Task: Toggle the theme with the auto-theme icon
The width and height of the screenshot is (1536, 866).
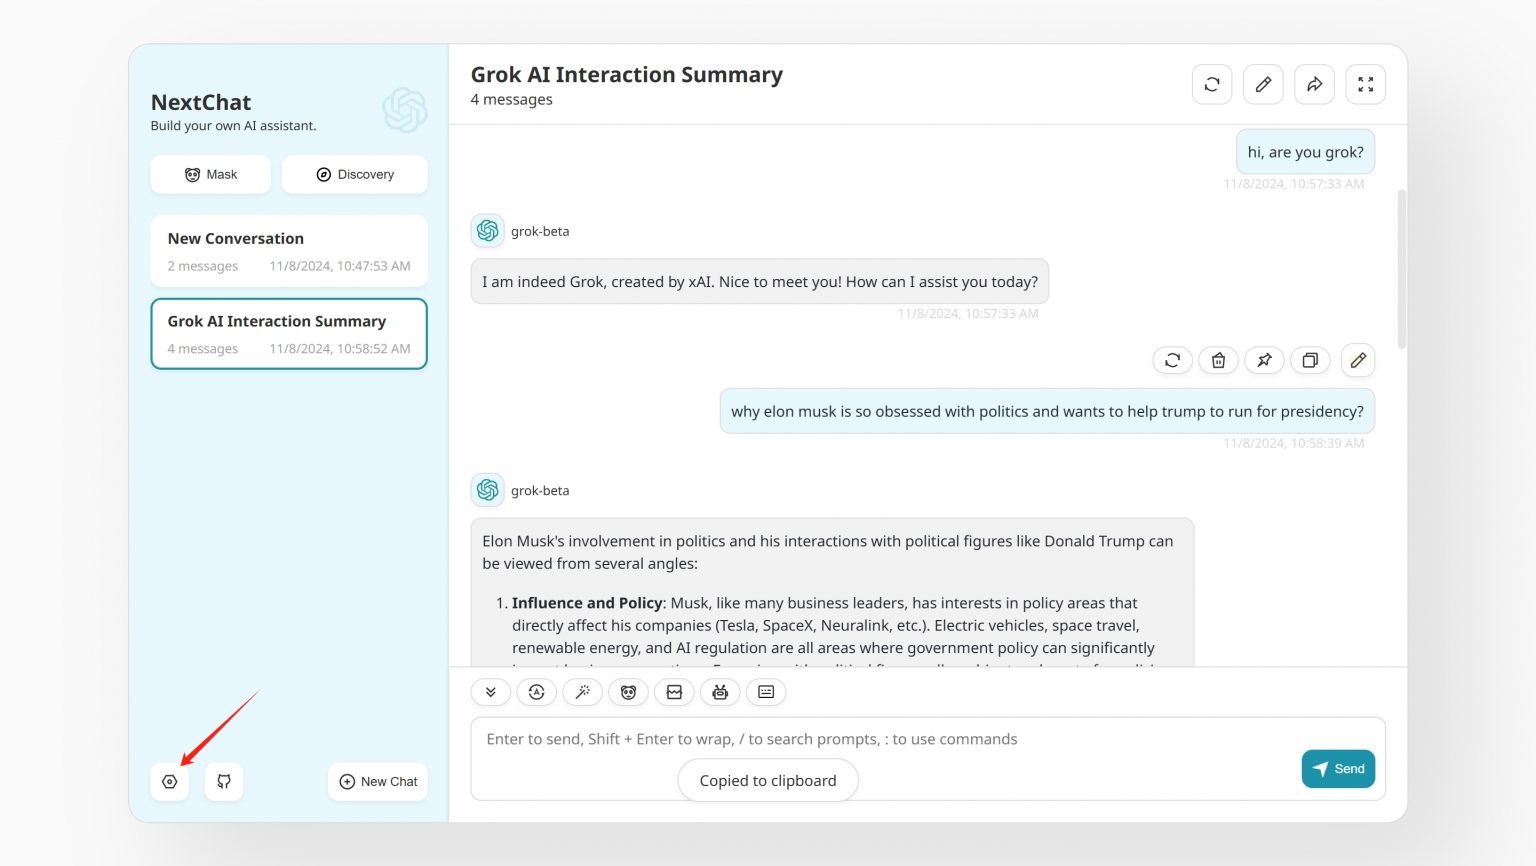Action: 537,692
